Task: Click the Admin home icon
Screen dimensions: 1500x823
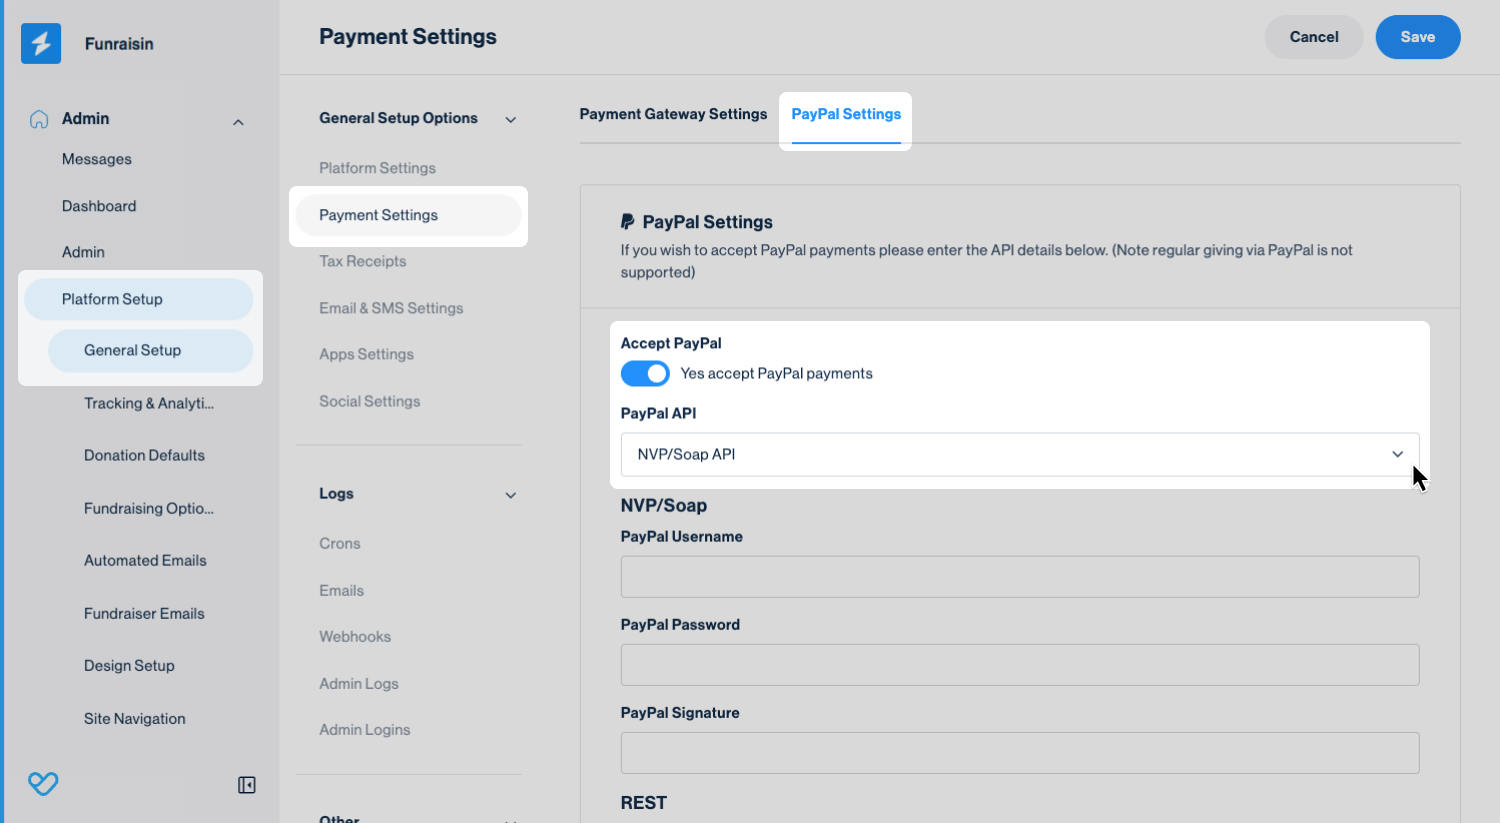Action: pyautogui.click(x=39, y=119)
